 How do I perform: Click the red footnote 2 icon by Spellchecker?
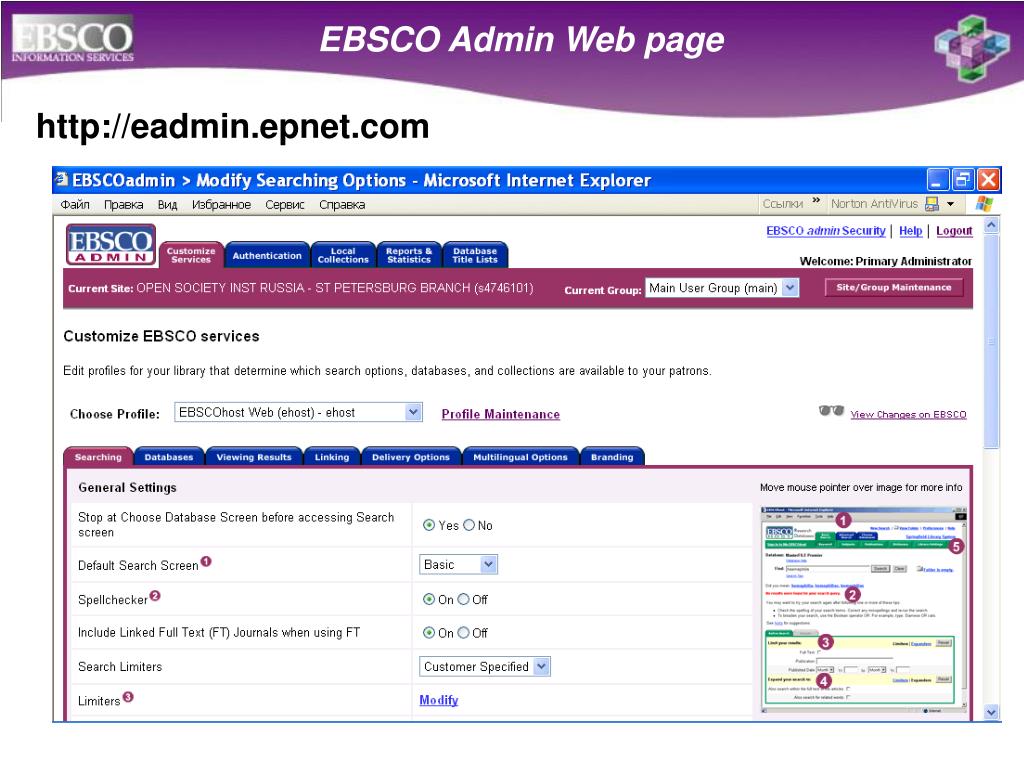coord(155,595)
